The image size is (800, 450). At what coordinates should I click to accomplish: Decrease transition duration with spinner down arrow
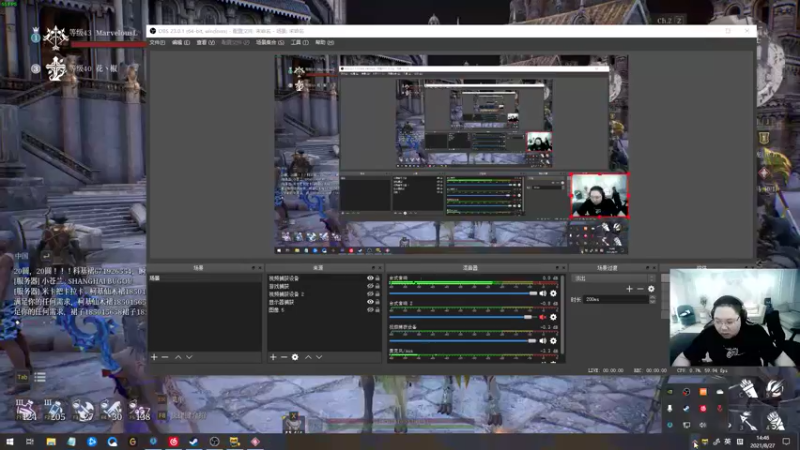tap(652, 302)
